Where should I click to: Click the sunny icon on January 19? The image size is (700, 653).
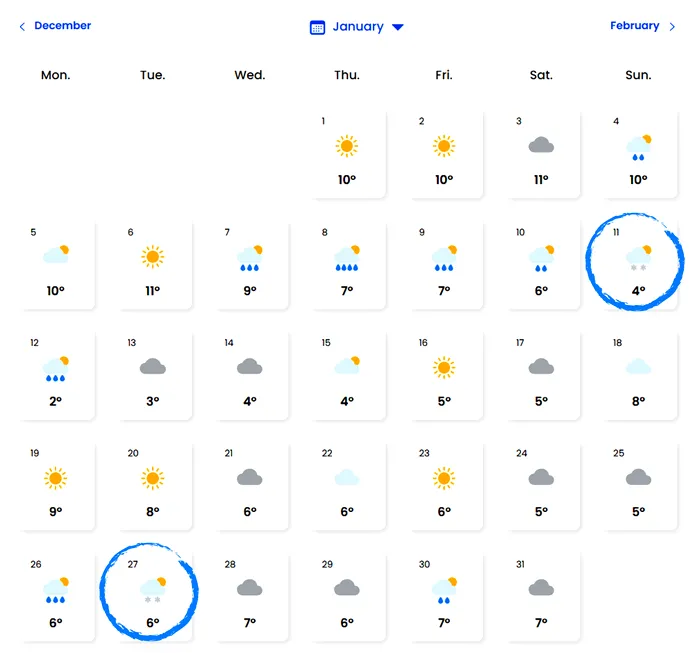click(56, 478)
